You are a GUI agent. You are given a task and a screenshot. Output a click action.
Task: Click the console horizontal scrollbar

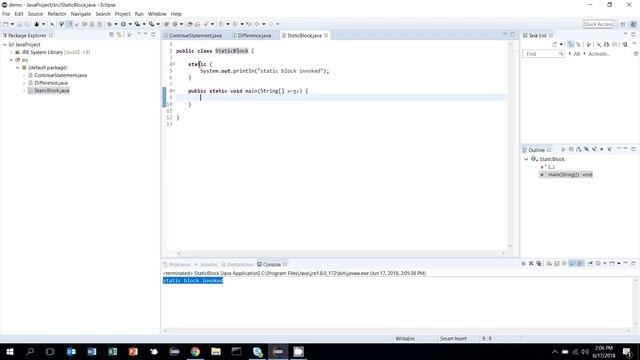tap(398, 330)
